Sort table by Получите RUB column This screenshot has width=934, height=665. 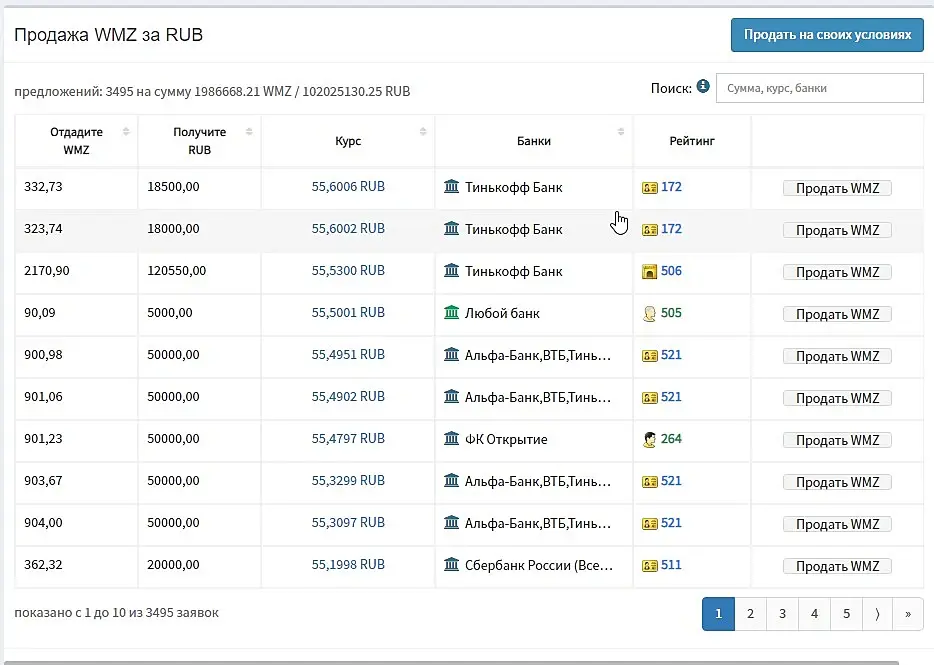pos(200,141)
